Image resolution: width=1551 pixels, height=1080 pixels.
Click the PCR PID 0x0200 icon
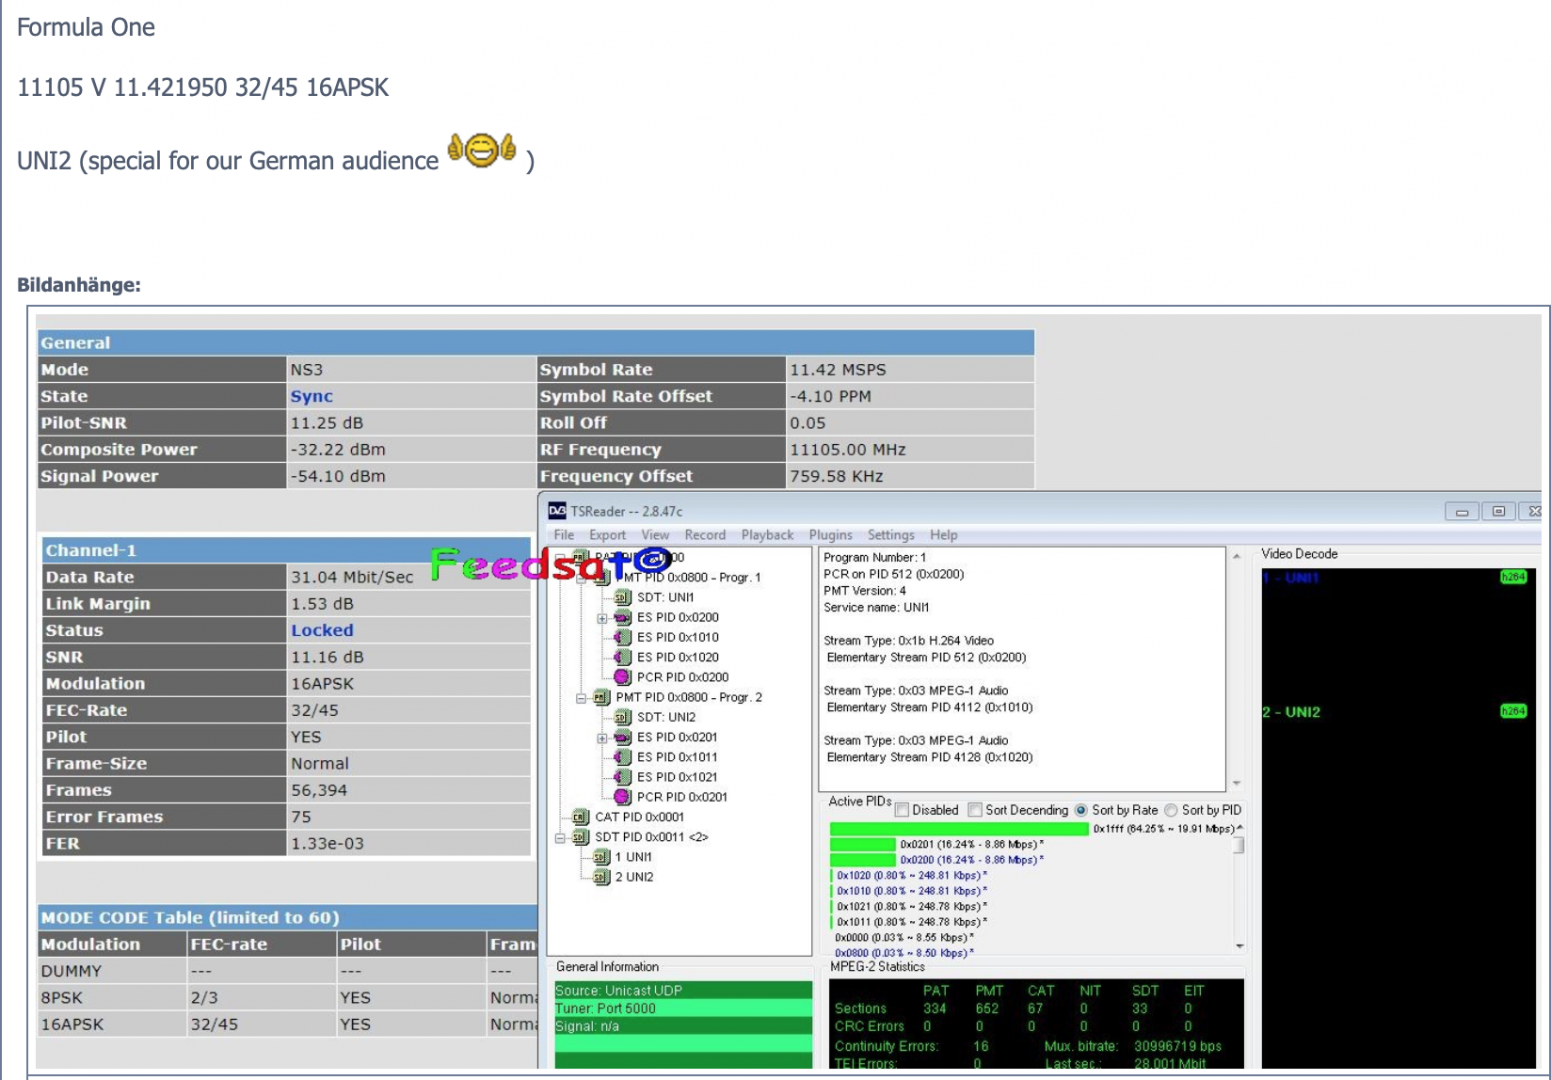[622, 678]
